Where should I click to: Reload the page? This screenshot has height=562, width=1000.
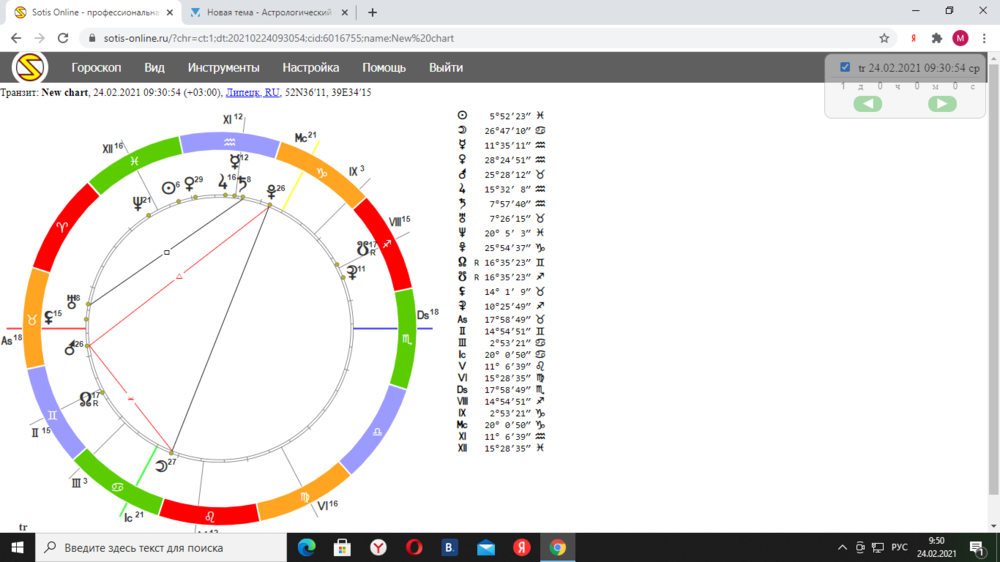(62, 38)
